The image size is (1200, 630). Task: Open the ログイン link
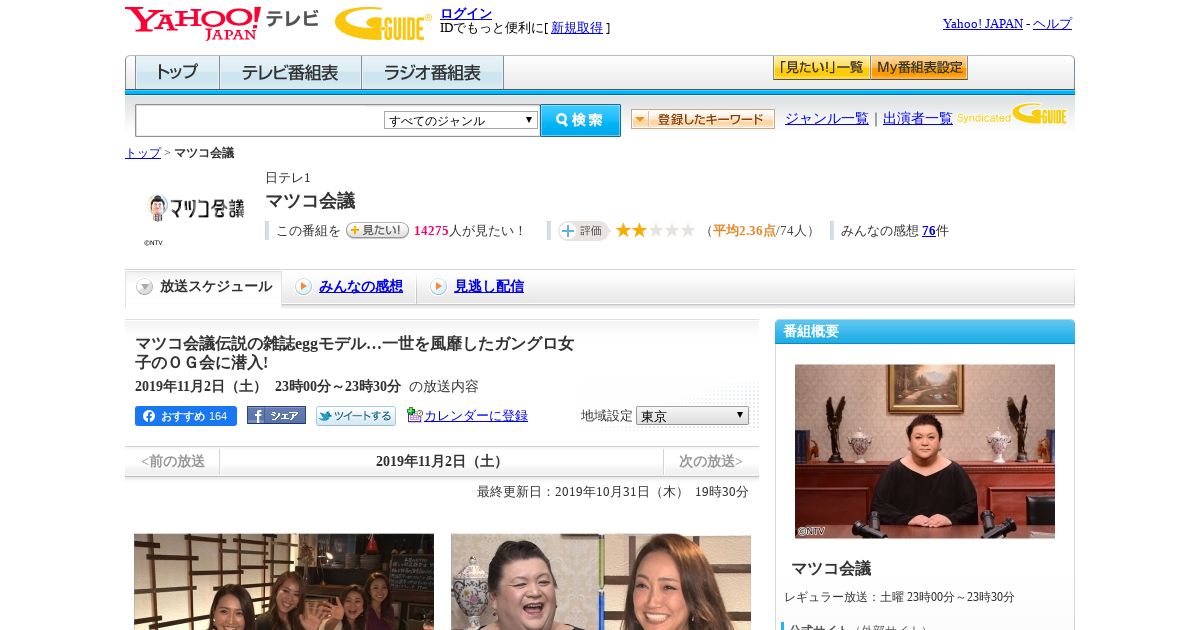[x=466, y=13]
